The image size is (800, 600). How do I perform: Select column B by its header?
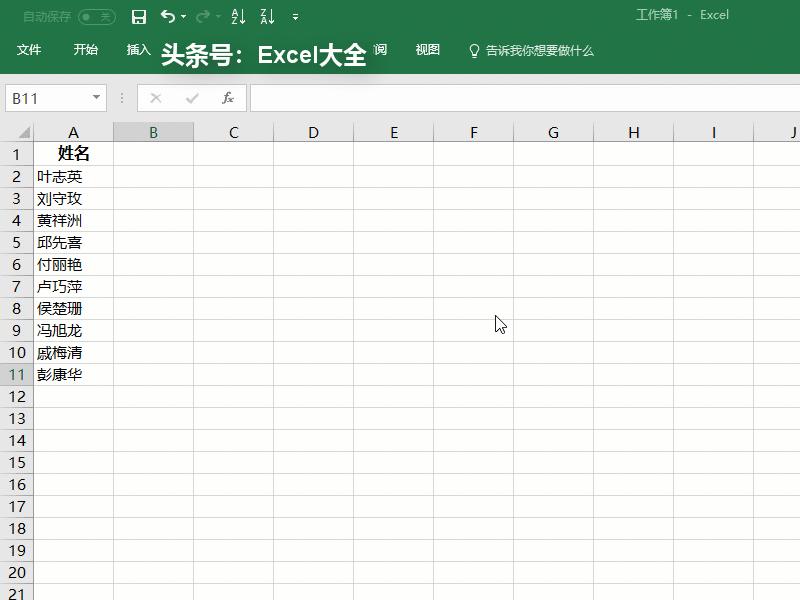tap(154, 132)
